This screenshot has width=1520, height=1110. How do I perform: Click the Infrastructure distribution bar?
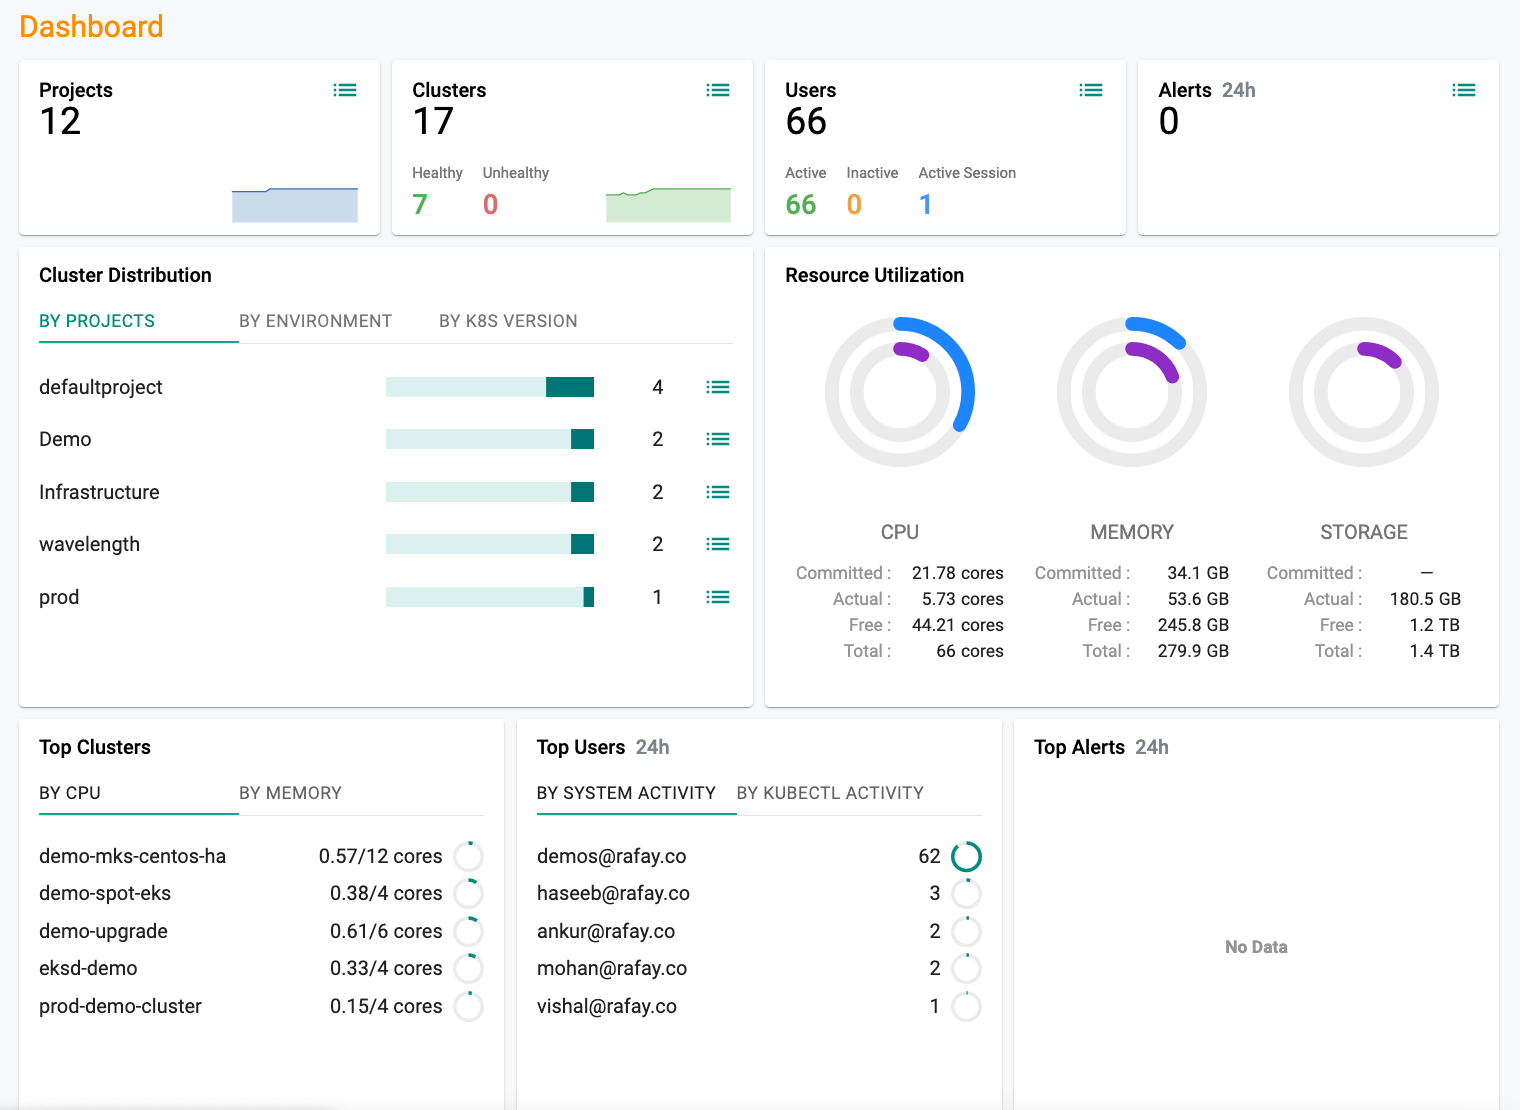click(x=490, y=492)
